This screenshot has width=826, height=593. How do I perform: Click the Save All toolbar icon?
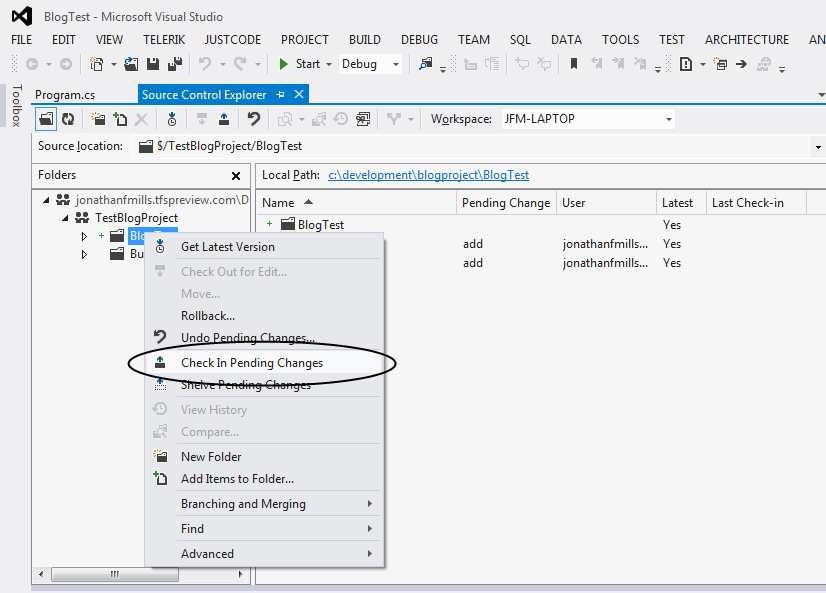175,64
